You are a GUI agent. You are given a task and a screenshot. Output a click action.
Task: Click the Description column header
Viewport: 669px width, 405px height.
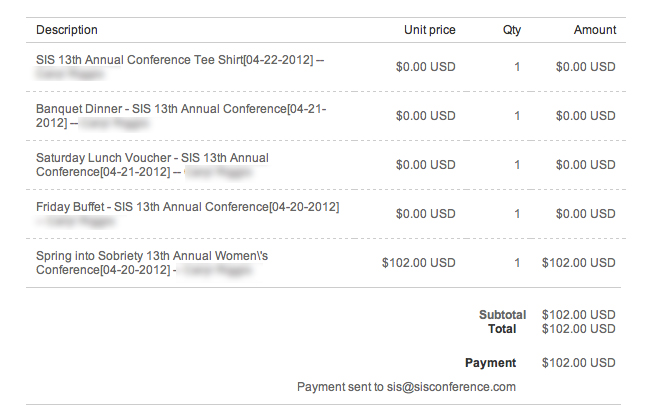(67, 30)
